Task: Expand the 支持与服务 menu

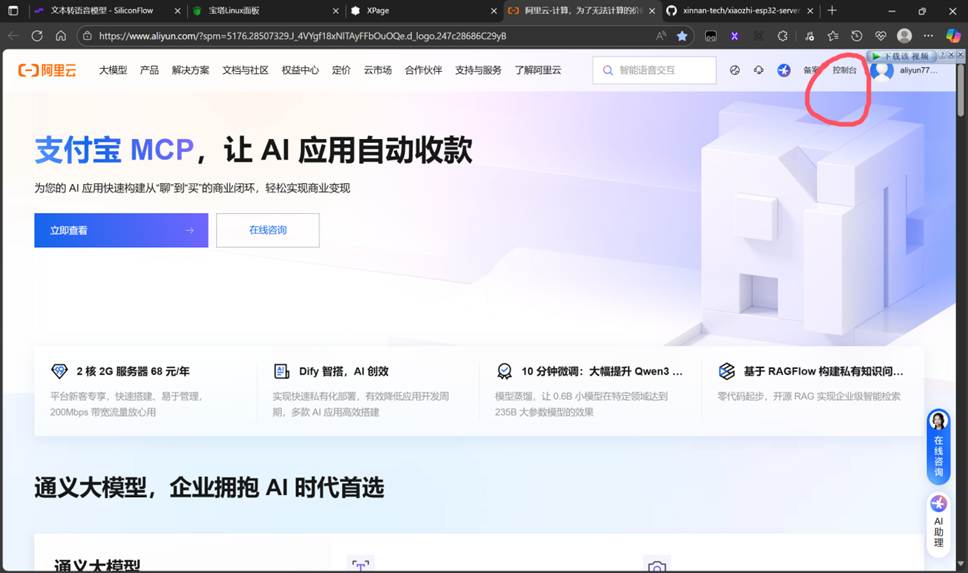Action: click(478, 71)
